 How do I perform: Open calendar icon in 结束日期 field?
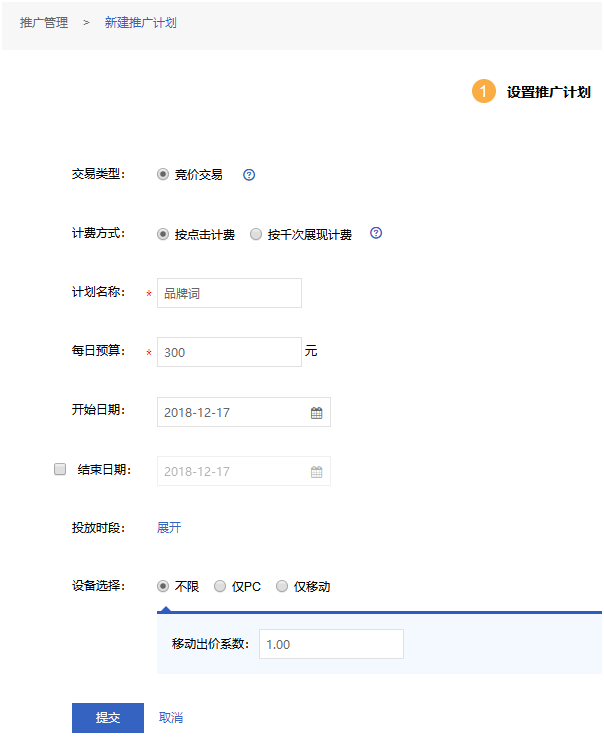316,472
